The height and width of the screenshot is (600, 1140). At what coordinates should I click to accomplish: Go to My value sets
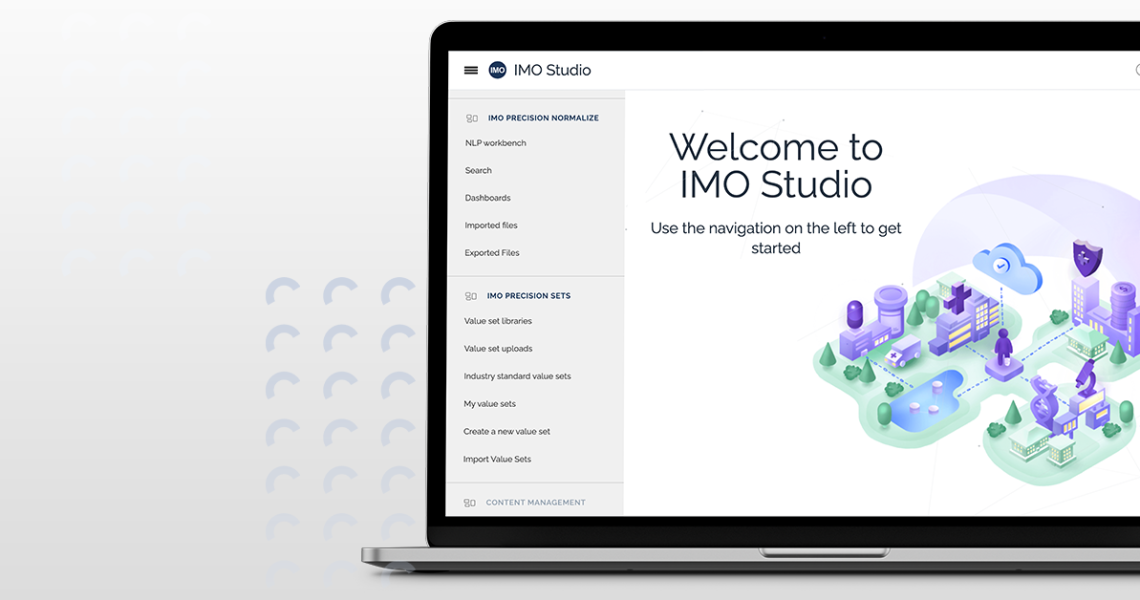click(489, 404)
